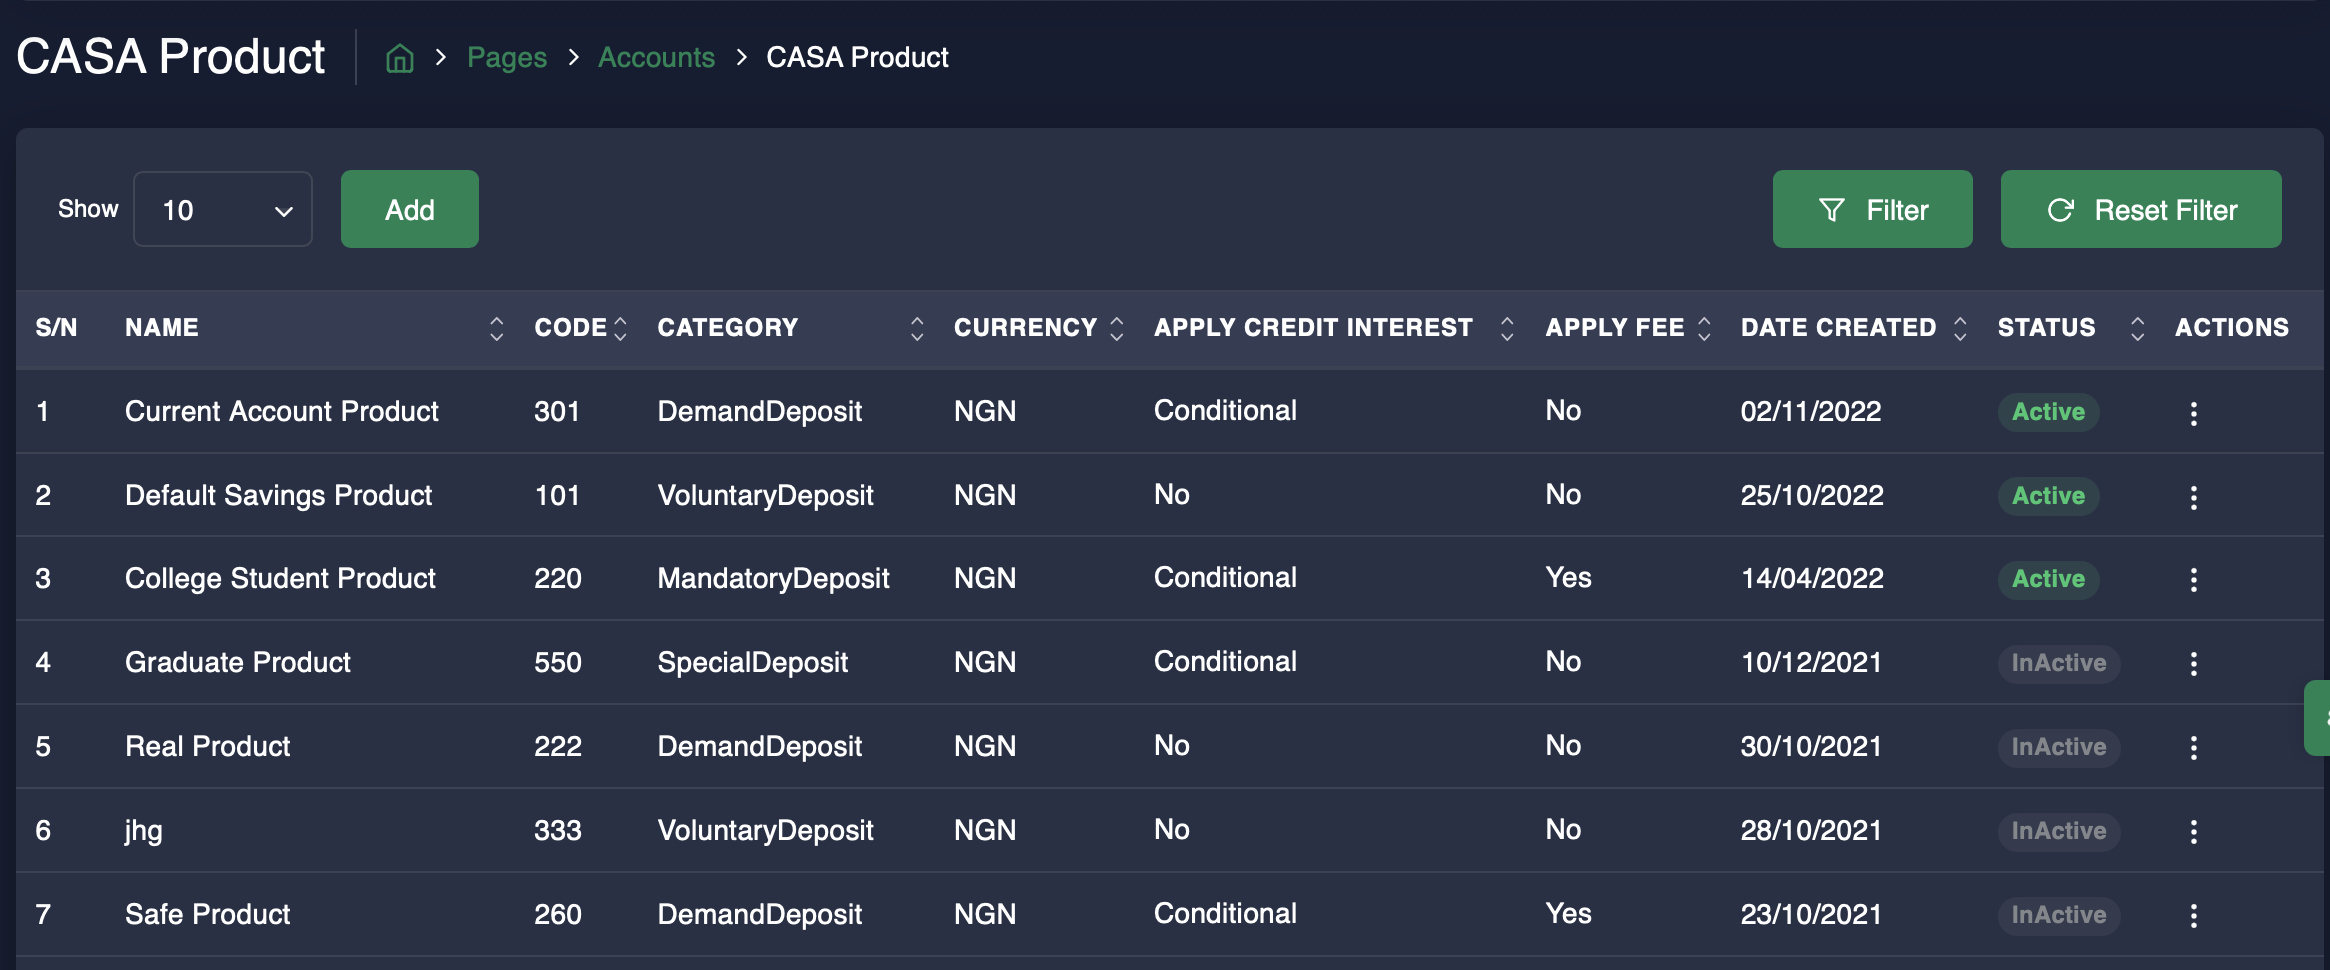Image resolution: width=2330 pixels, height=970 pixels.
Task: Click the Reset Filter button
Action: coord(2140,210)
